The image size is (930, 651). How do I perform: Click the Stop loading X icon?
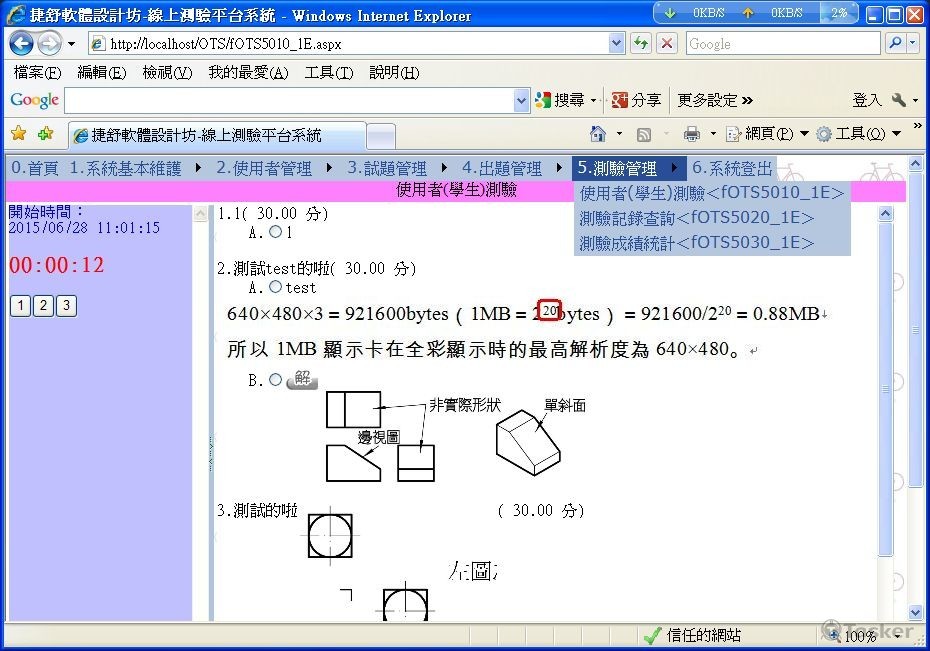[667, 44]
